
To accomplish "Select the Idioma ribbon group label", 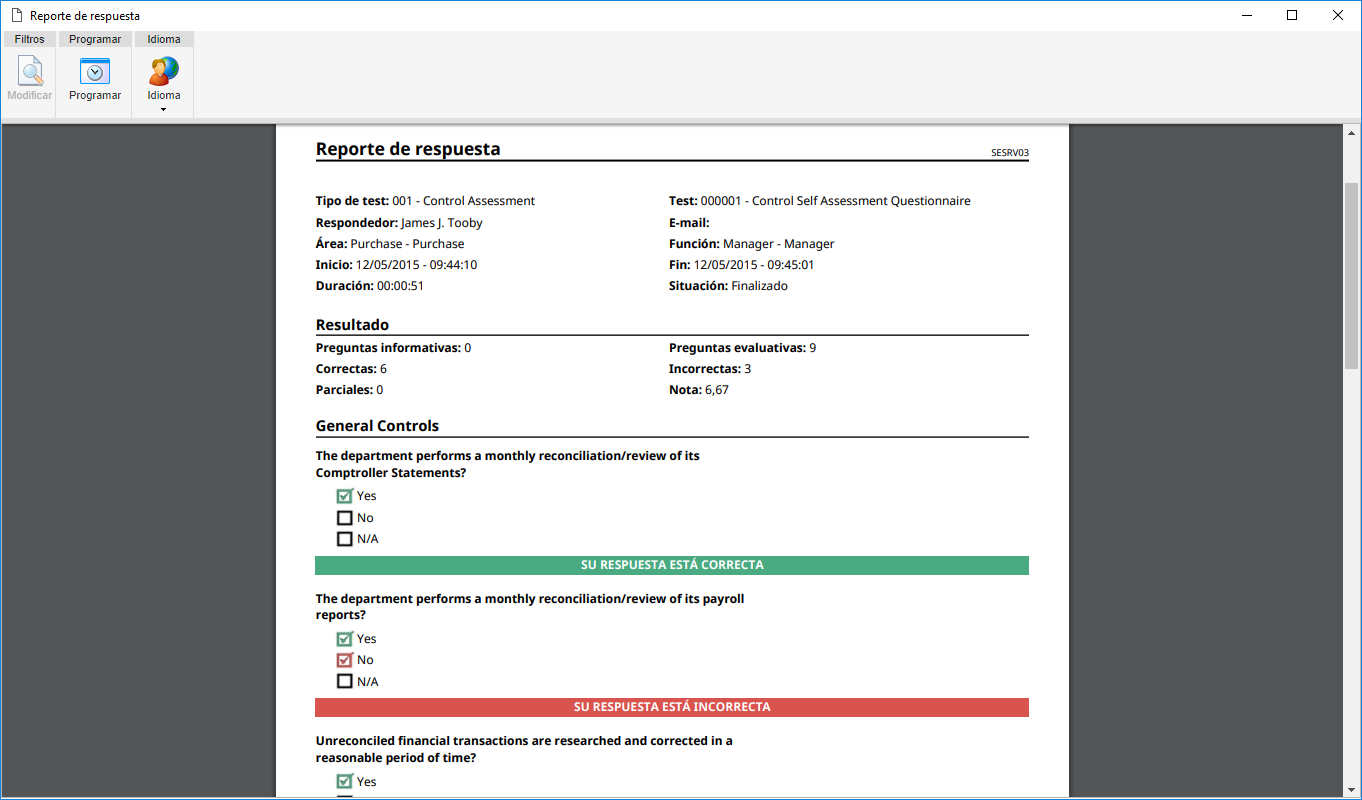I will pyautogui.click(x=164, y=39).
